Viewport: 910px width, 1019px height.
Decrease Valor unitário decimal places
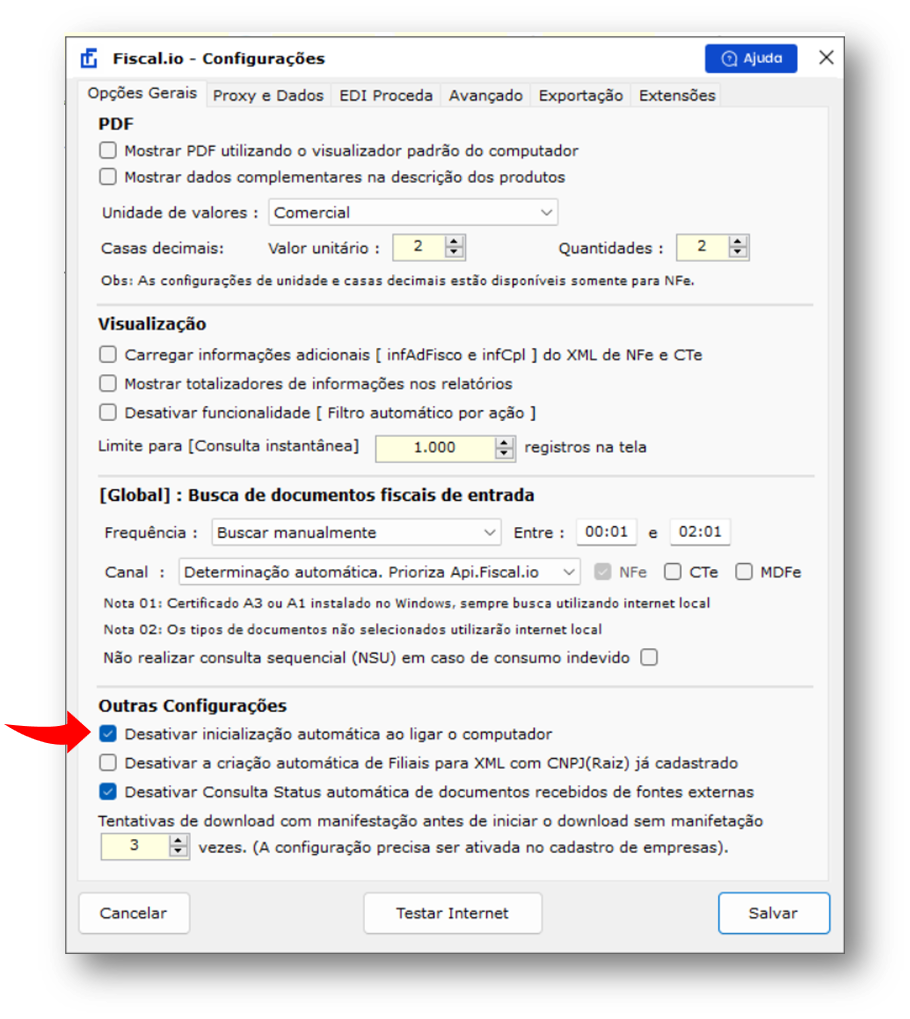(454, 253)
